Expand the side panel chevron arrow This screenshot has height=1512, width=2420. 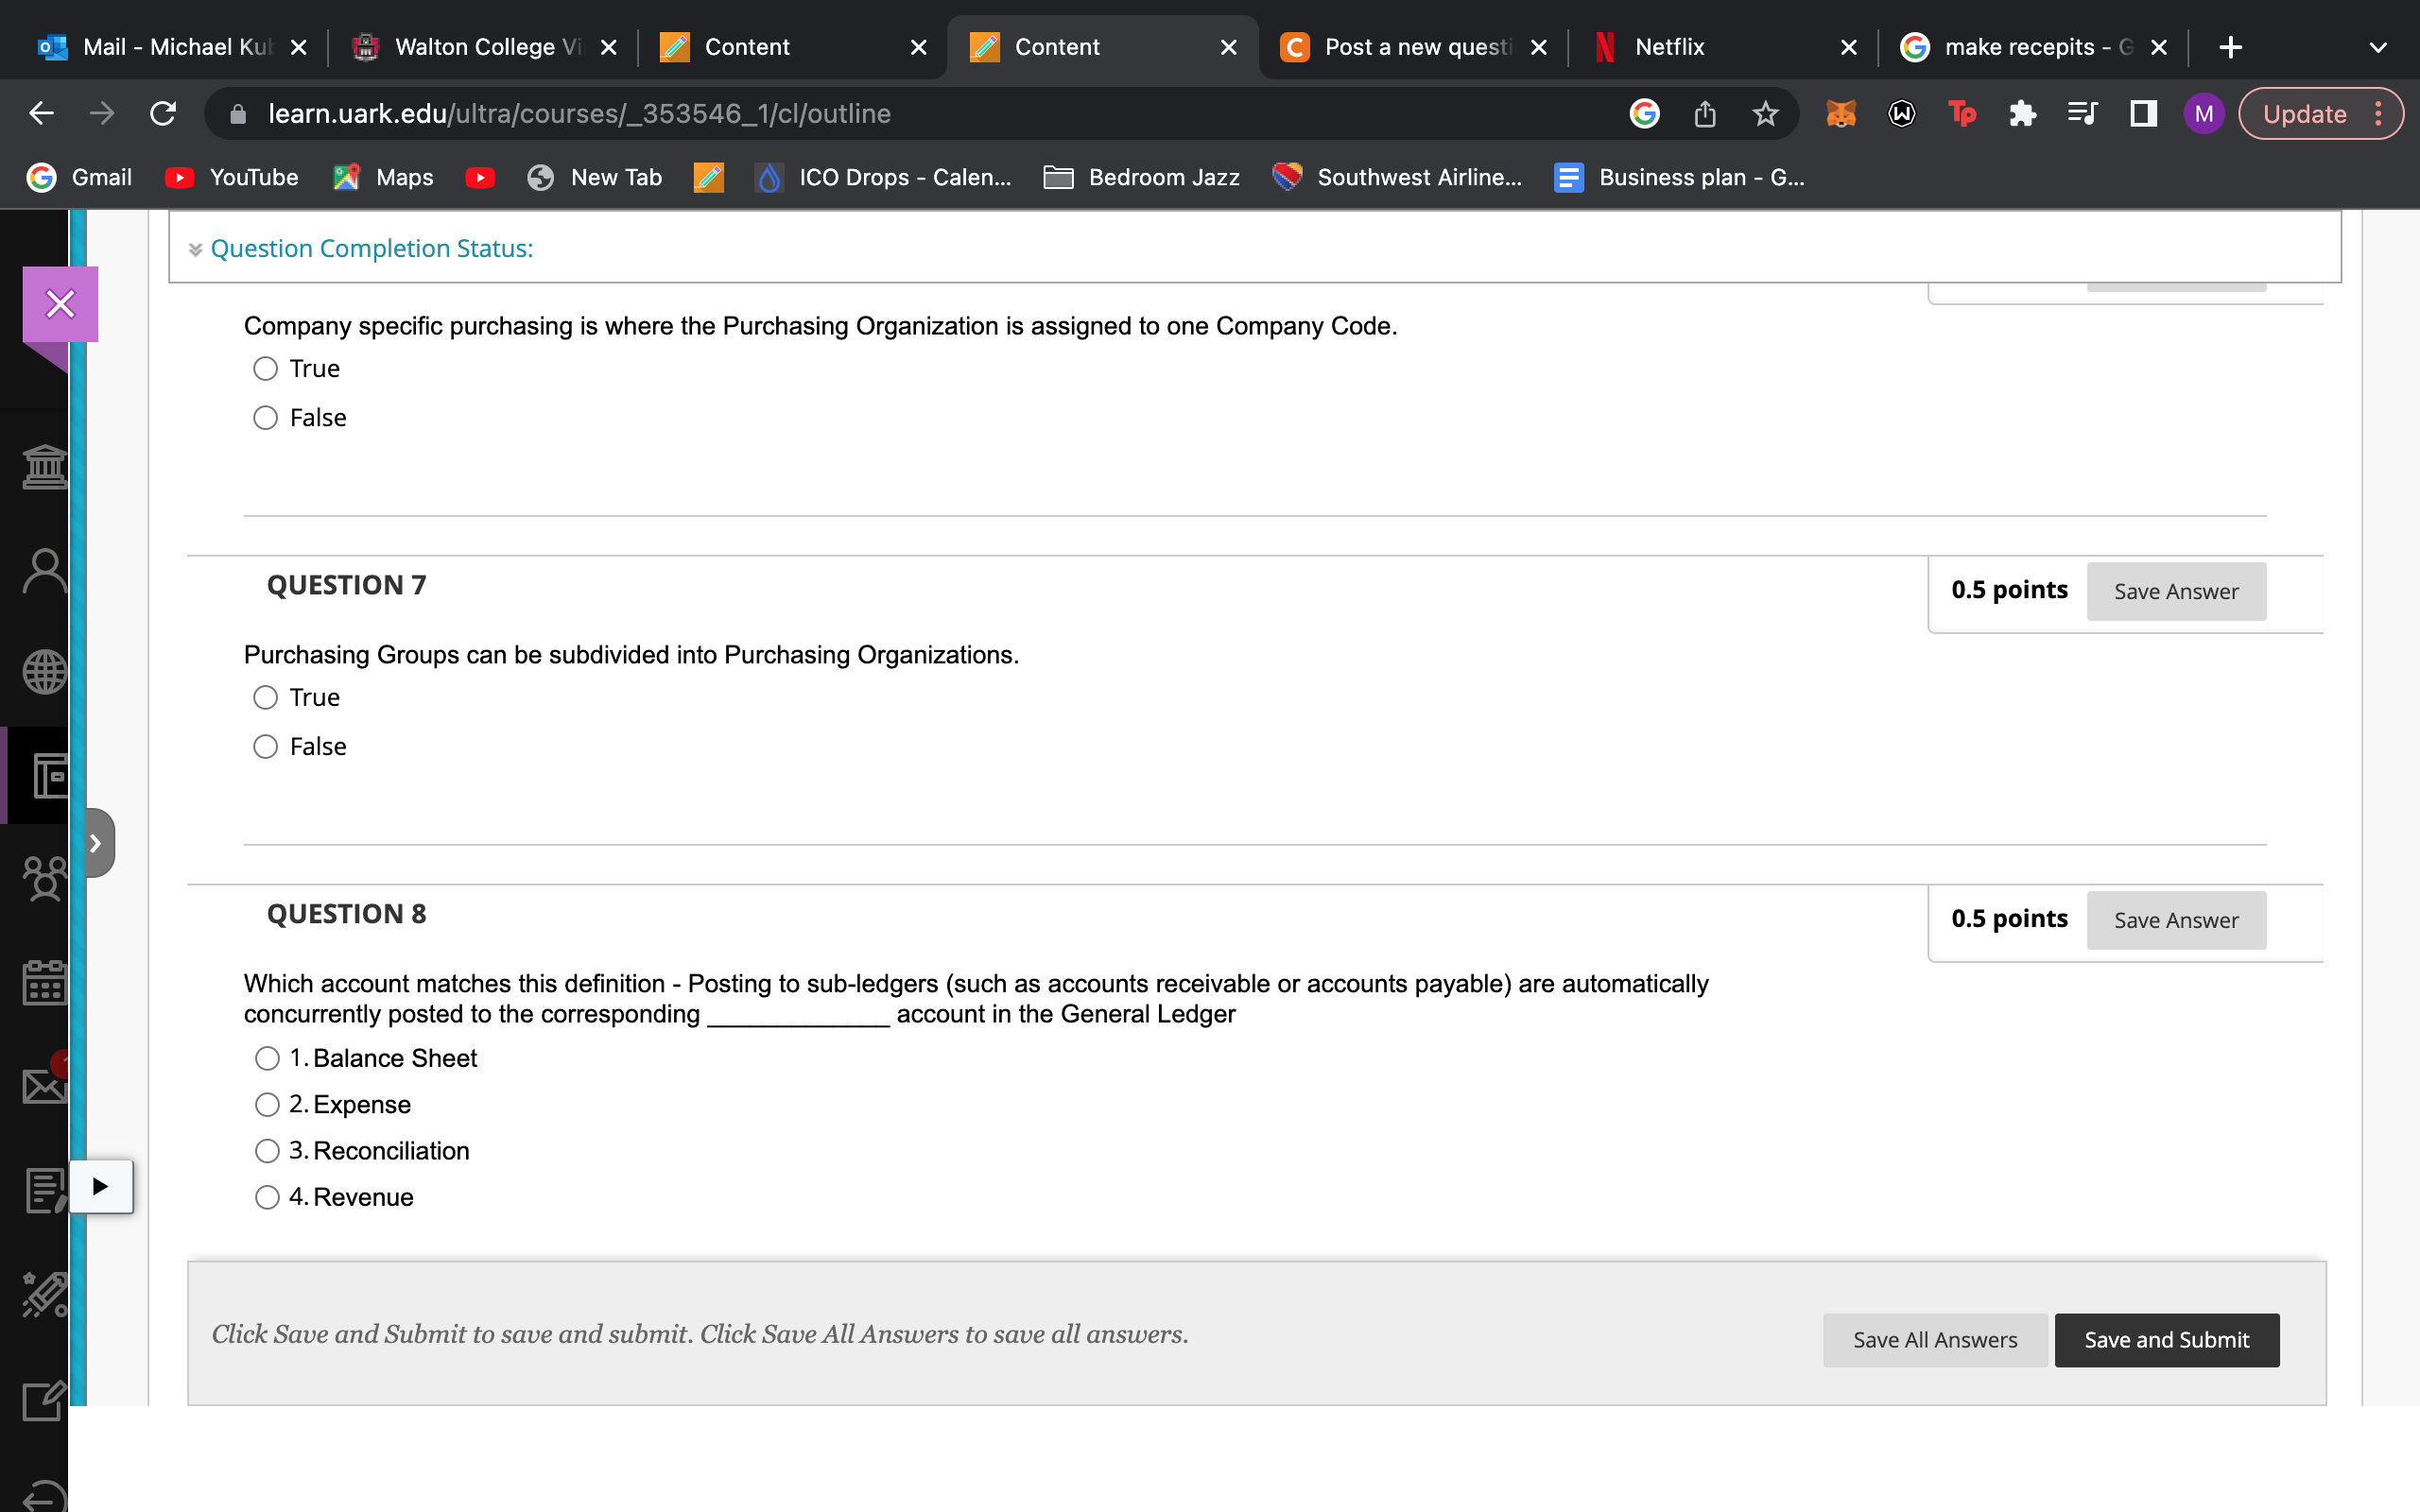[96, 843]
